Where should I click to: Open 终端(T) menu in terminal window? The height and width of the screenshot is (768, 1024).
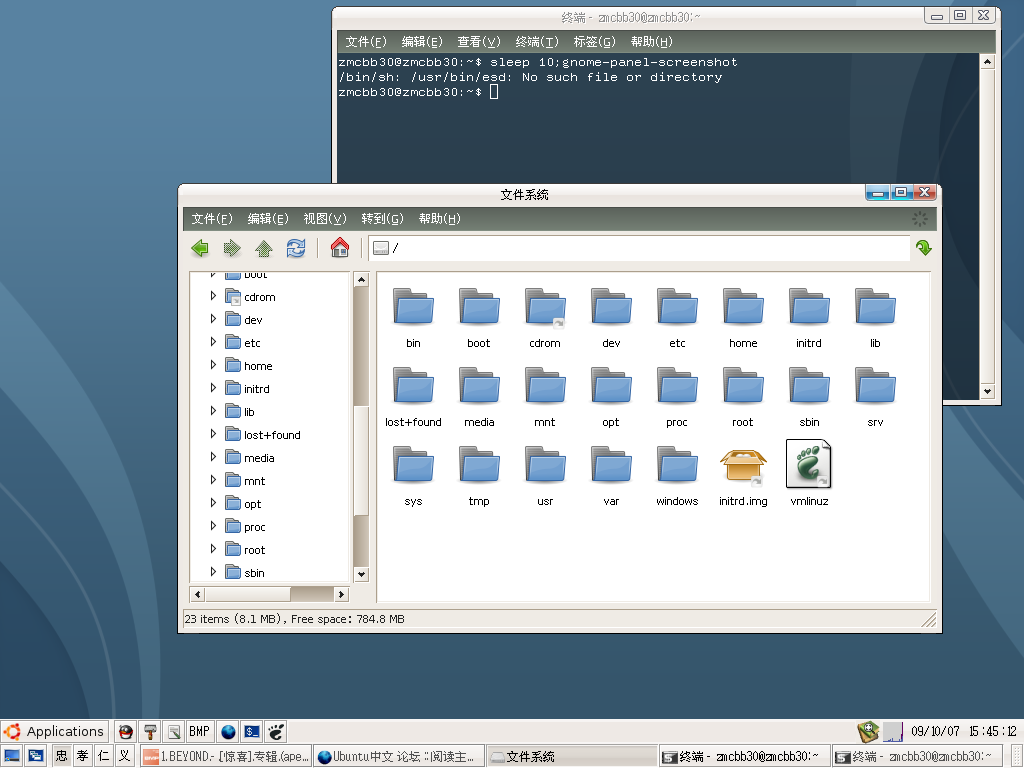[537, 42]
